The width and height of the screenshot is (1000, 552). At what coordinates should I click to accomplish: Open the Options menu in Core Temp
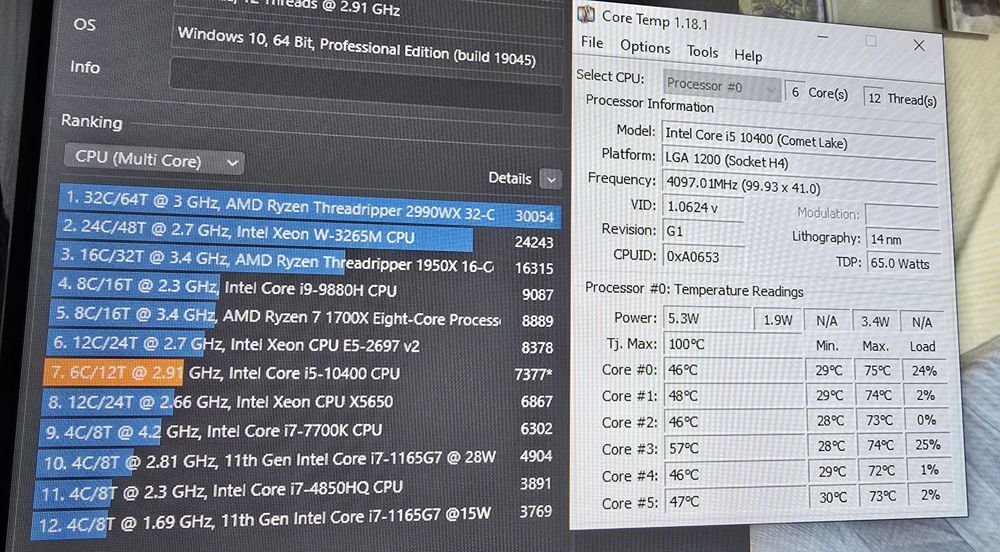tap(645, 47)
